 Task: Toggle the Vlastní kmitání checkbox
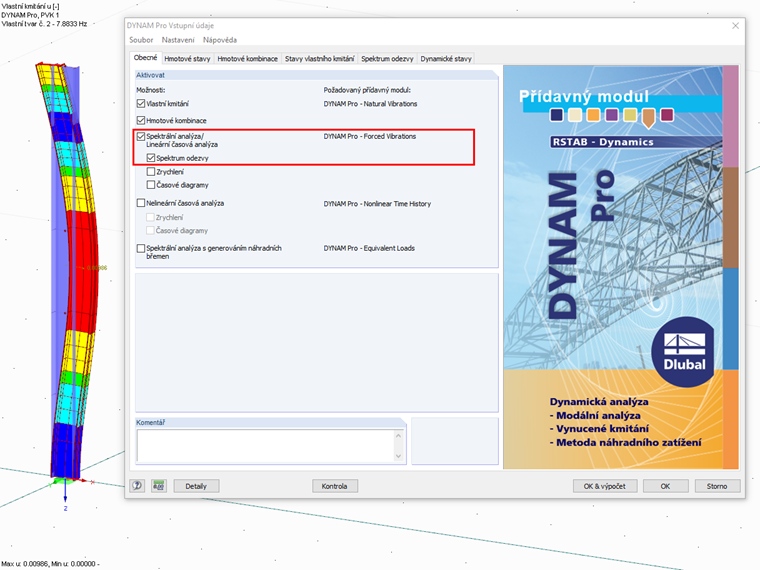[x=141, y=104]
